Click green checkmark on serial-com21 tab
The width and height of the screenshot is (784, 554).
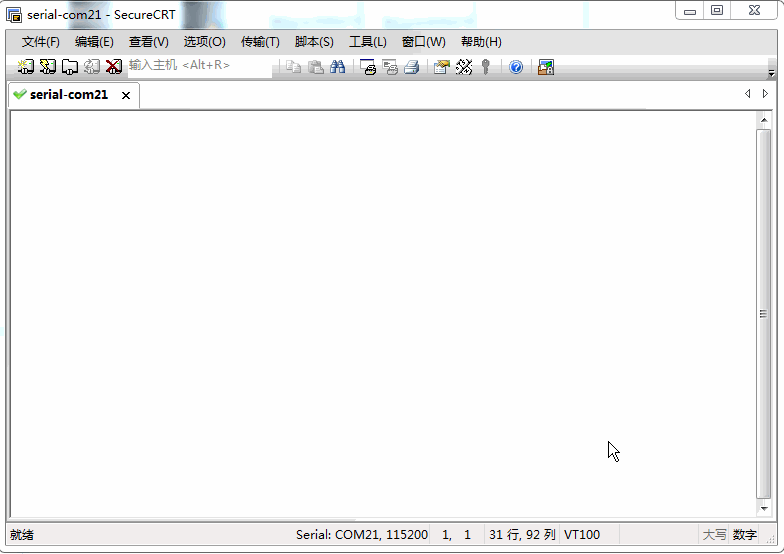point(20,94)
